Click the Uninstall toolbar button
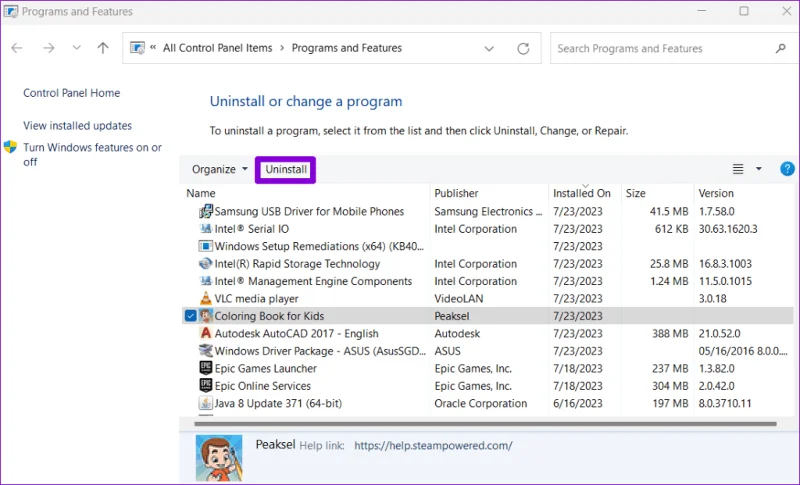Viewport: 800px width, 485px height. pos(286,169)
